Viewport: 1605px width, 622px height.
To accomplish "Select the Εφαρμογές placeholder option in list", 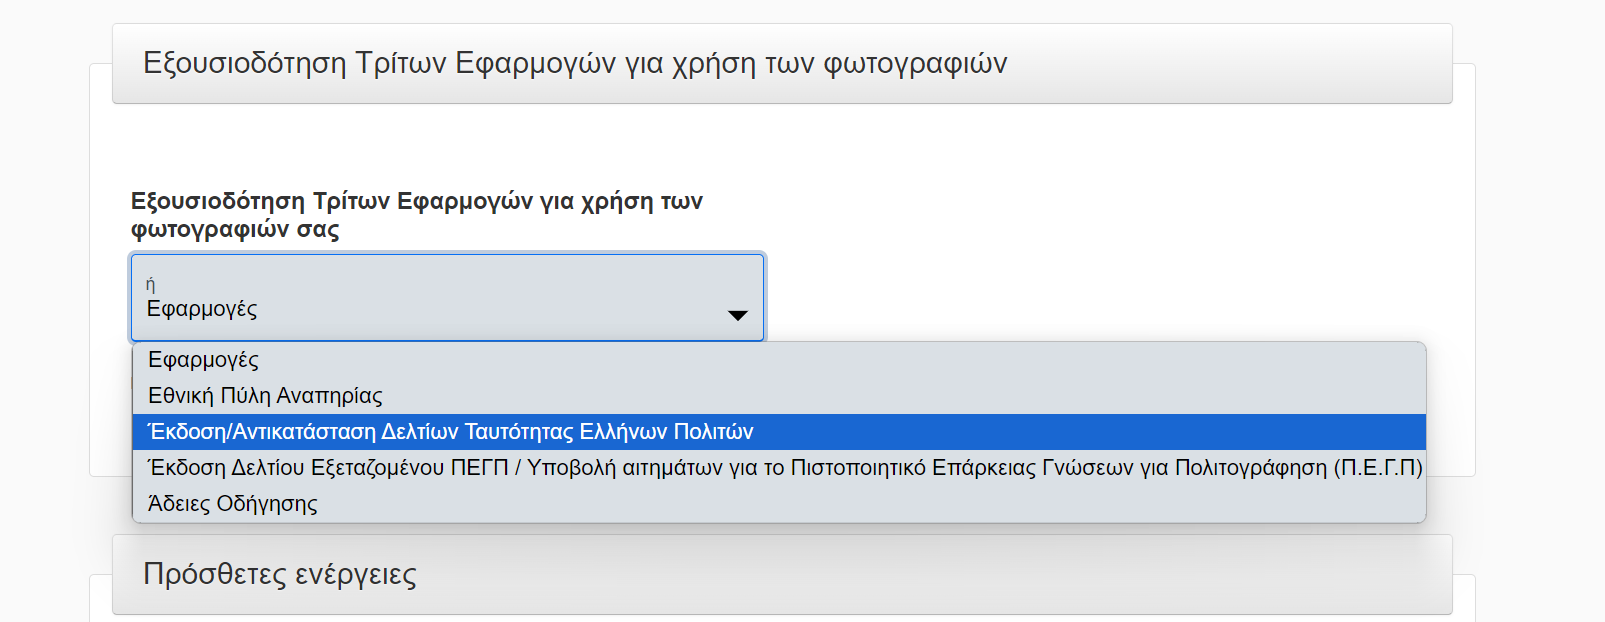I will coord(779,360).
